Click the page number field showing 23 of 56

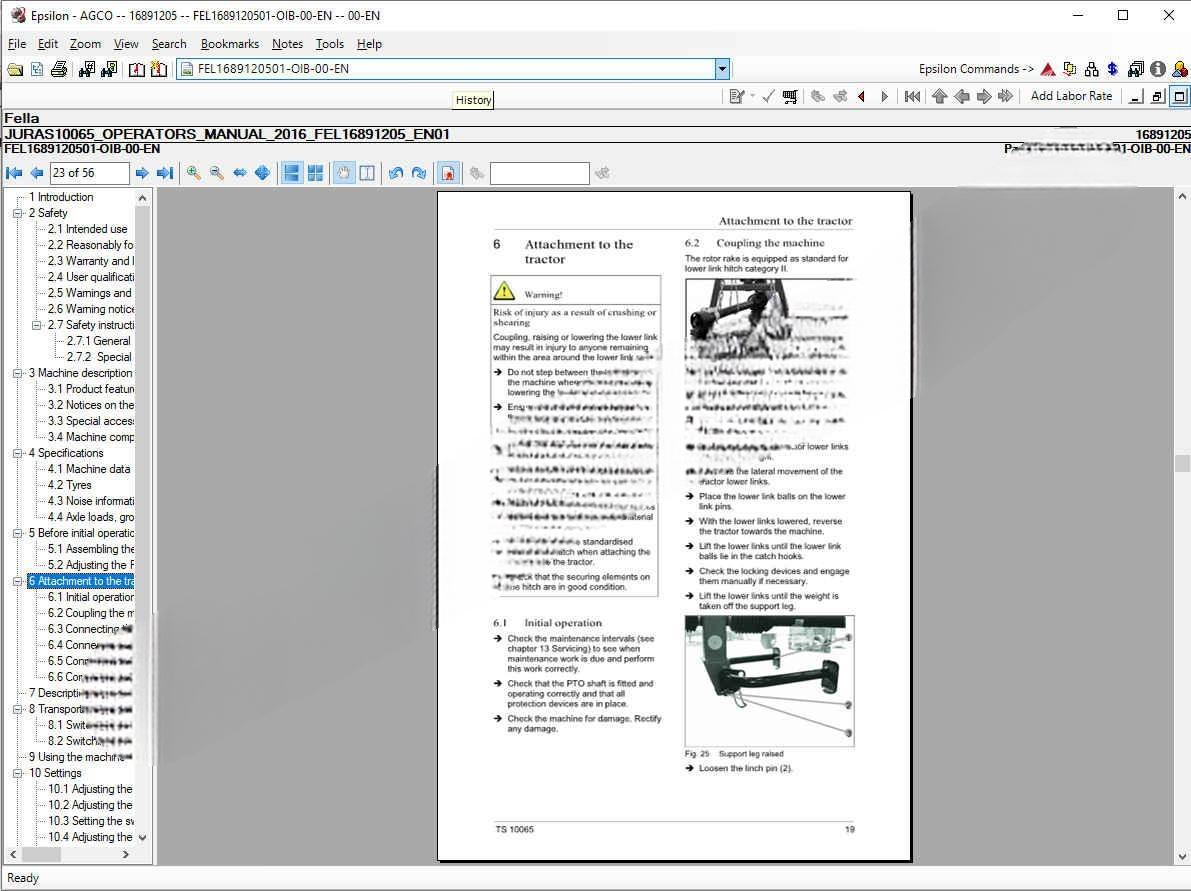89,173
